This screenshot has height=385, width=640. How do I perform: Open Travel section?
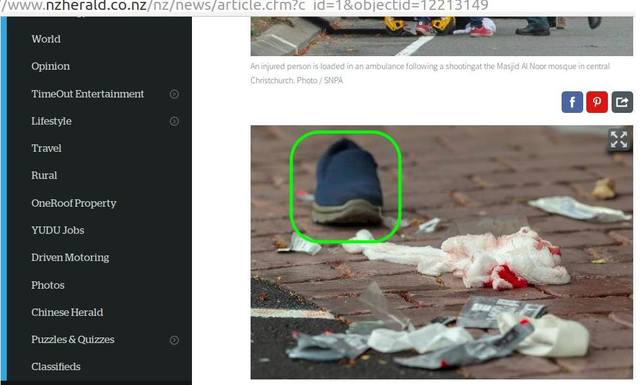(x=47, y=148)
